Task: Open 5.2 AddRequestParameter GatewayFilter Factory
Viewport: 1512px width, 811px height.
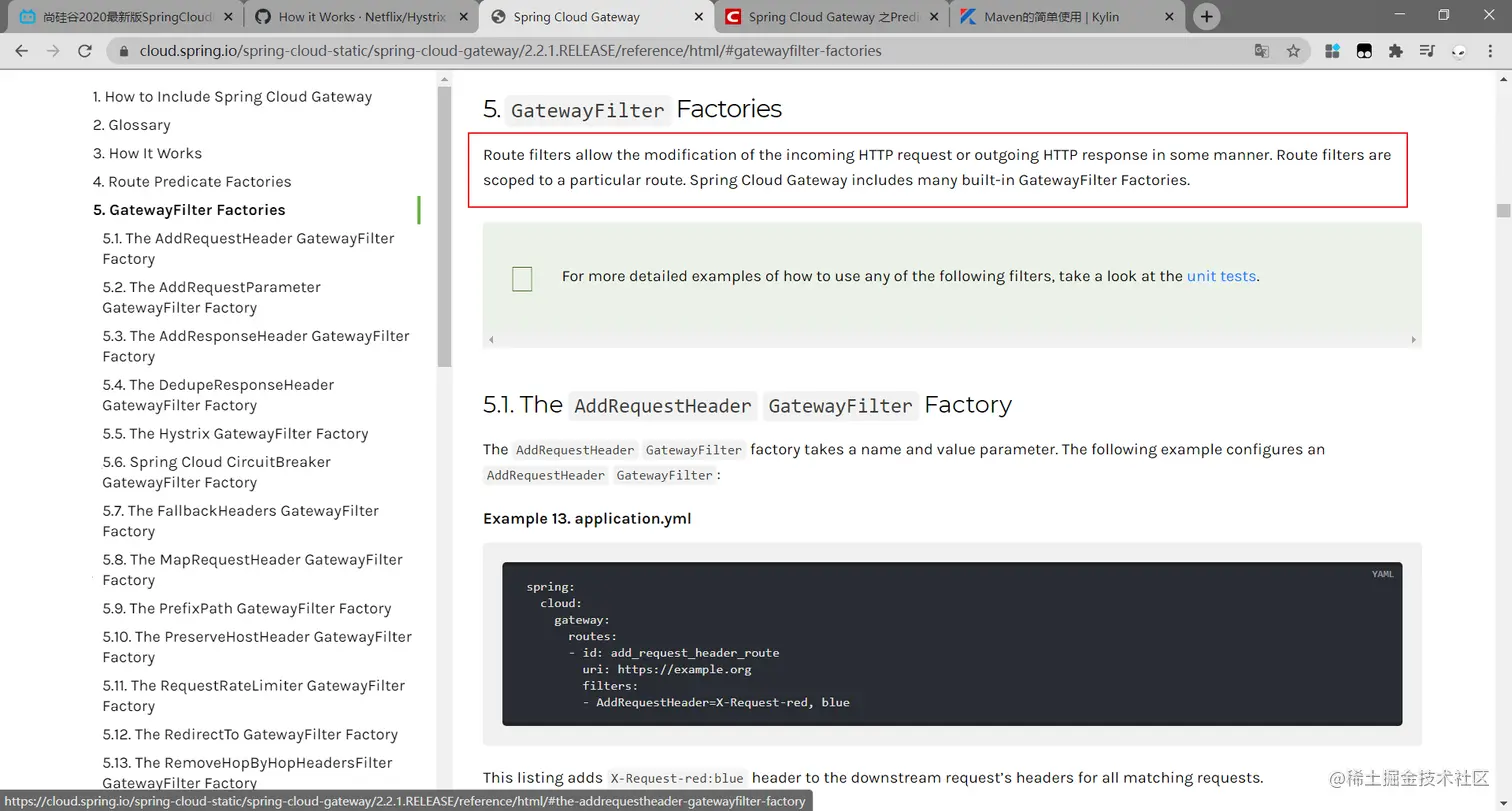Action: click(x=211, y=297)
